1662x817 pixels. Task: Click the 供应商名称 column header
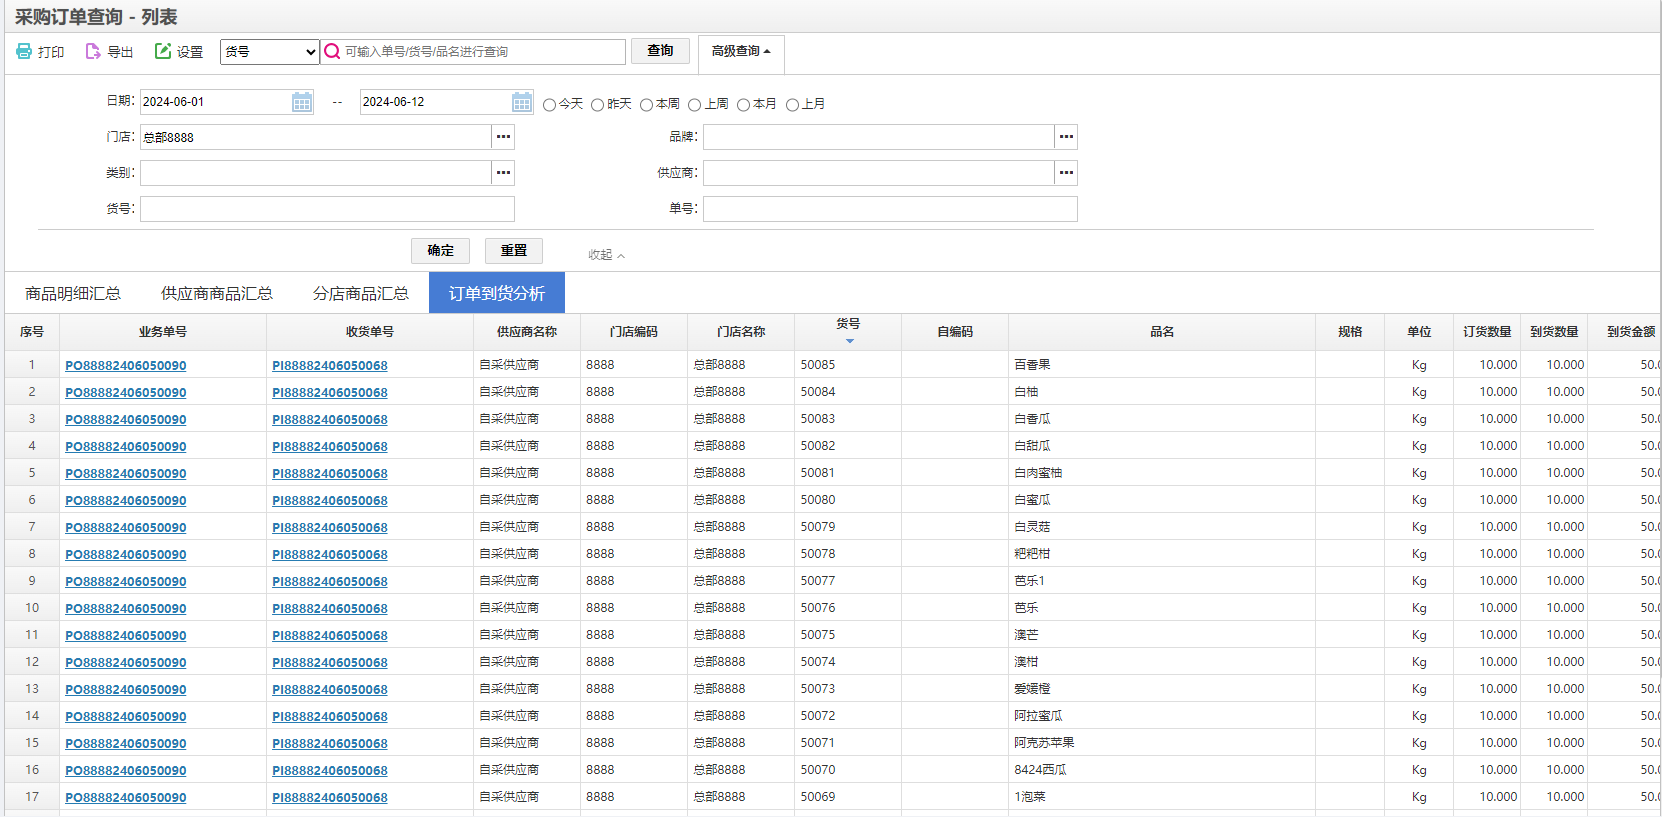pyautogui.click(x=527, y=332)
